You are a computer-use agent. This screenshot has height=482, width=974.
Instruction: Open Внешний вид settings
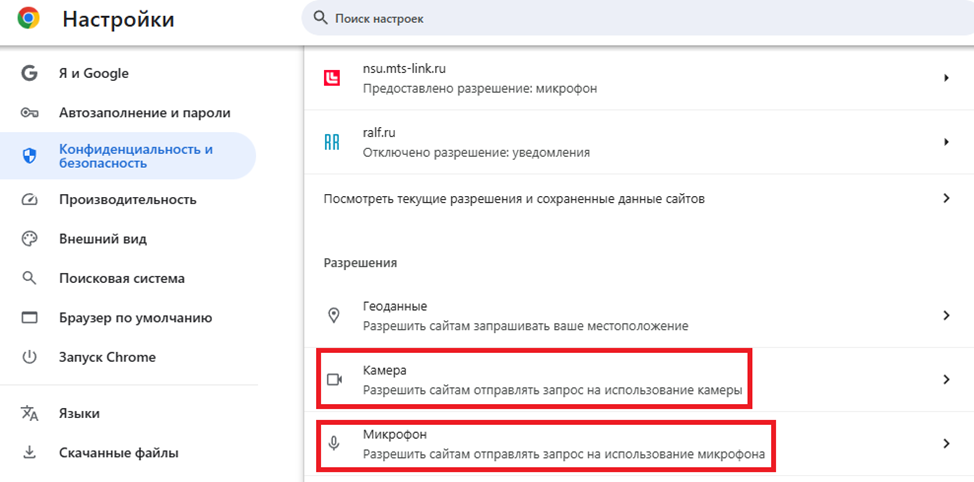102,239
